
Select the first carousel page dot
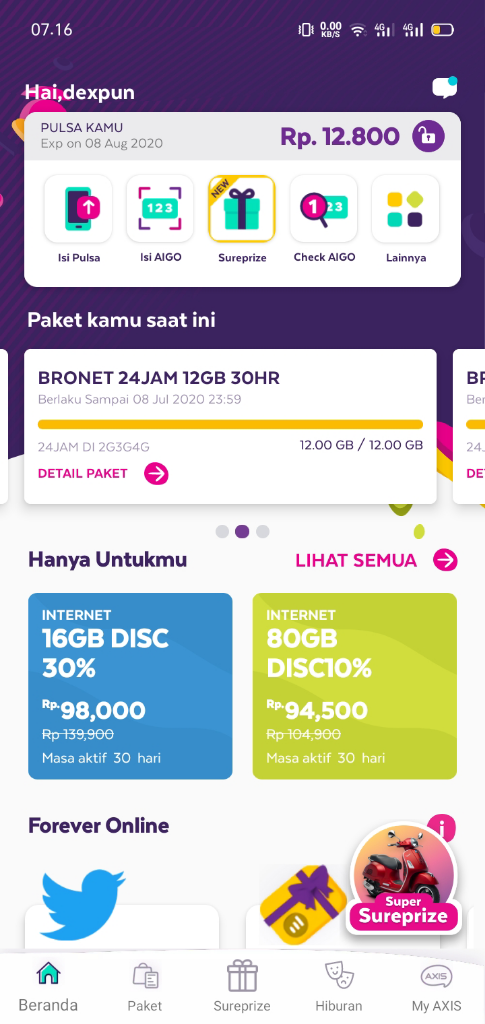pyautogui.click(x=222, y=532)
